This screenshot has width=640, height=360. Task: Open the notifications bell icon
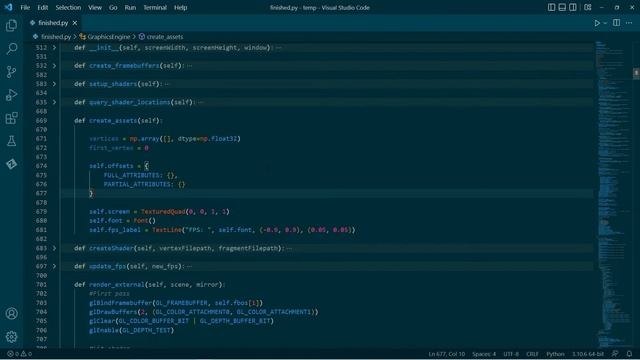tap(629, 354)
